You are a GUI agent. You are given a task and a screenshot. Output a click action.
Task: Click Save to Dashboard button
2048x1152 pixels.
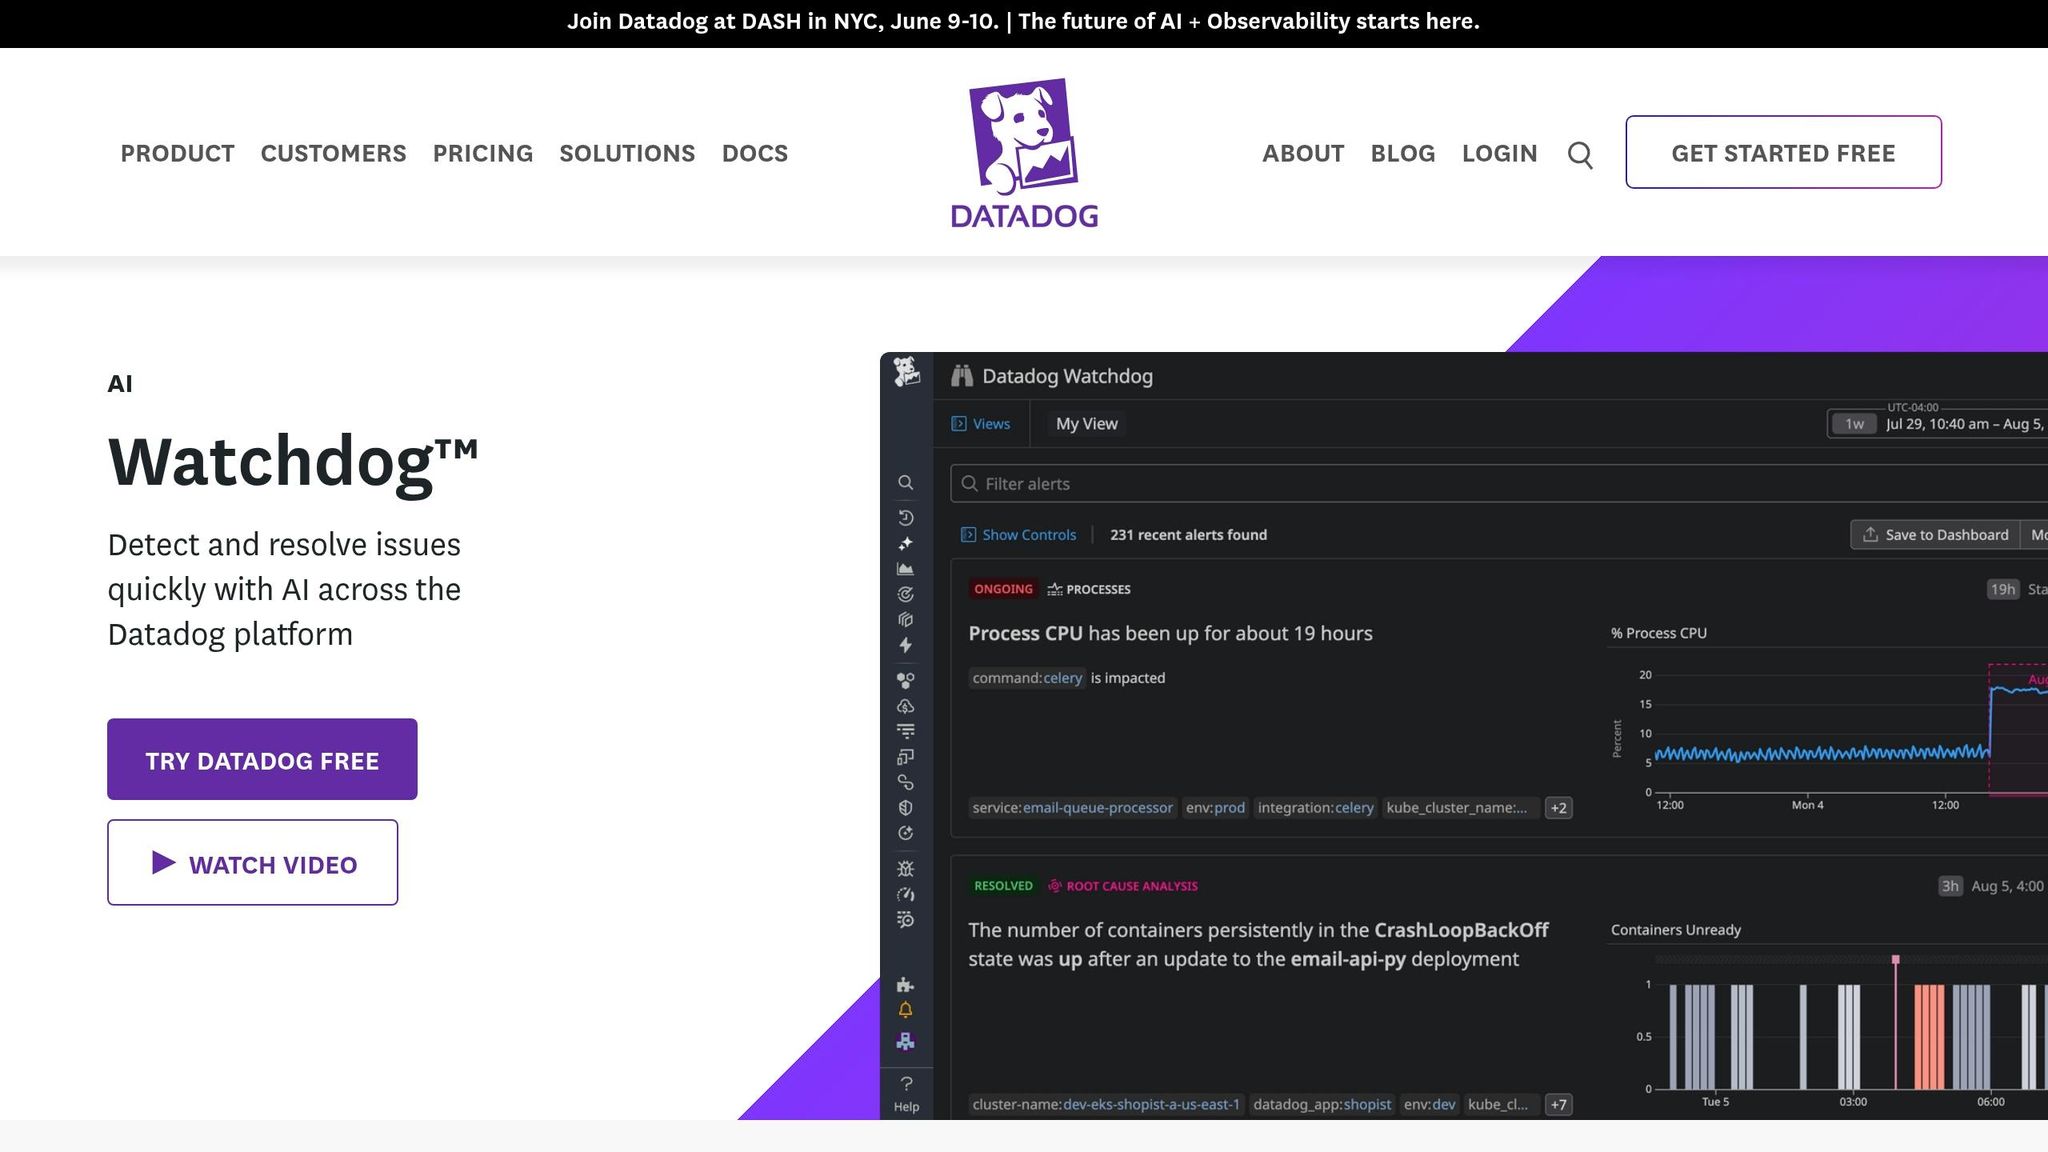coord(1935,535)
